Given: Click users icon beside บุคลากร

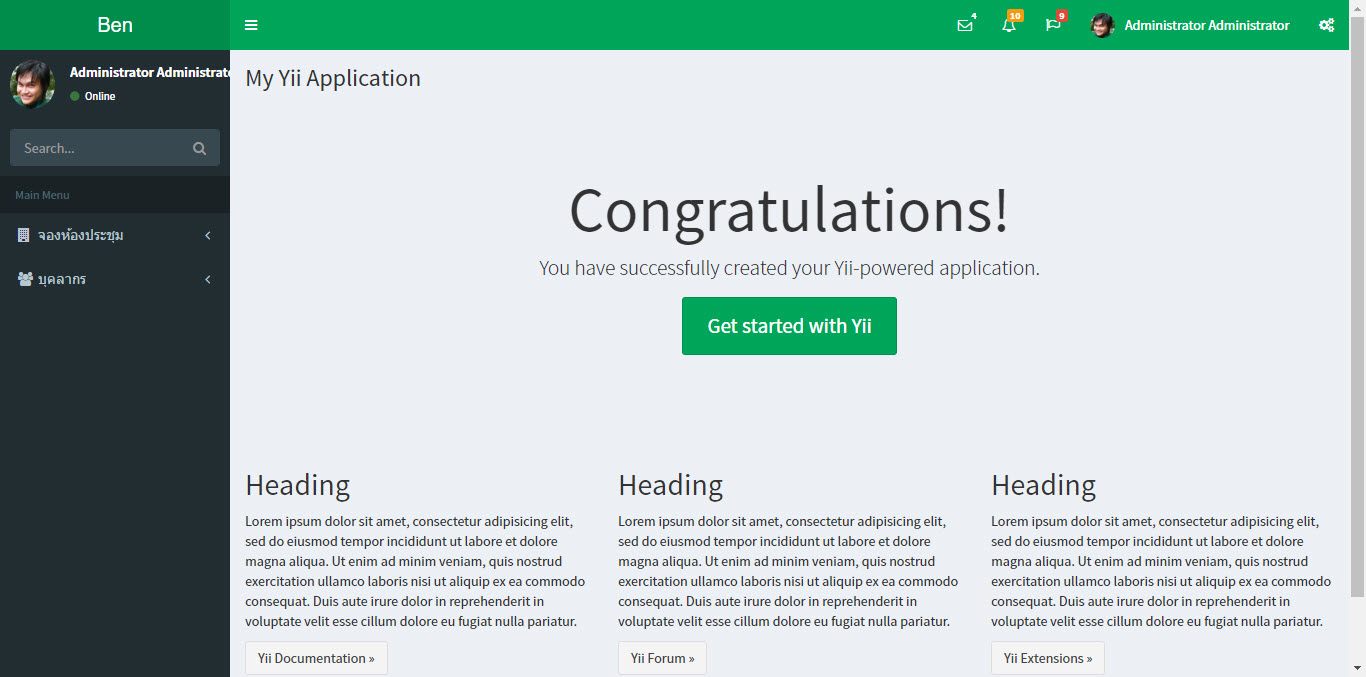Looking at the screenshot, I should pyautogui.click(x=25, y=279).
